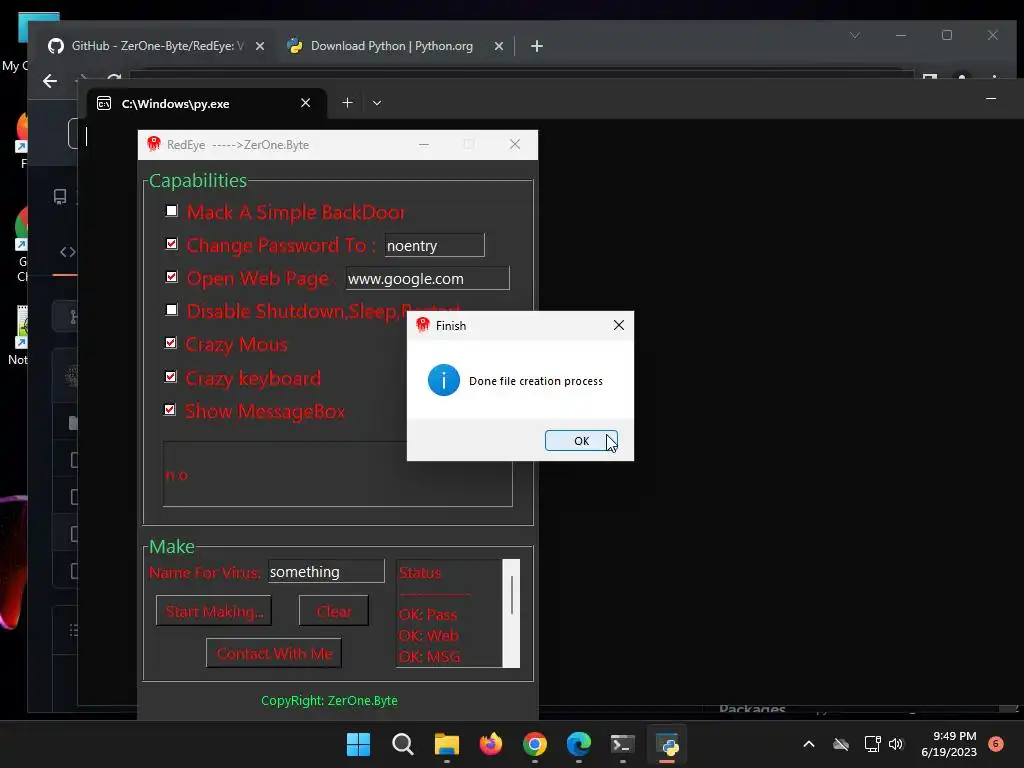Screen dimensions: 1024x768
Task: Open clock showing 9:49 PM
Action: (x=949, y=744)
